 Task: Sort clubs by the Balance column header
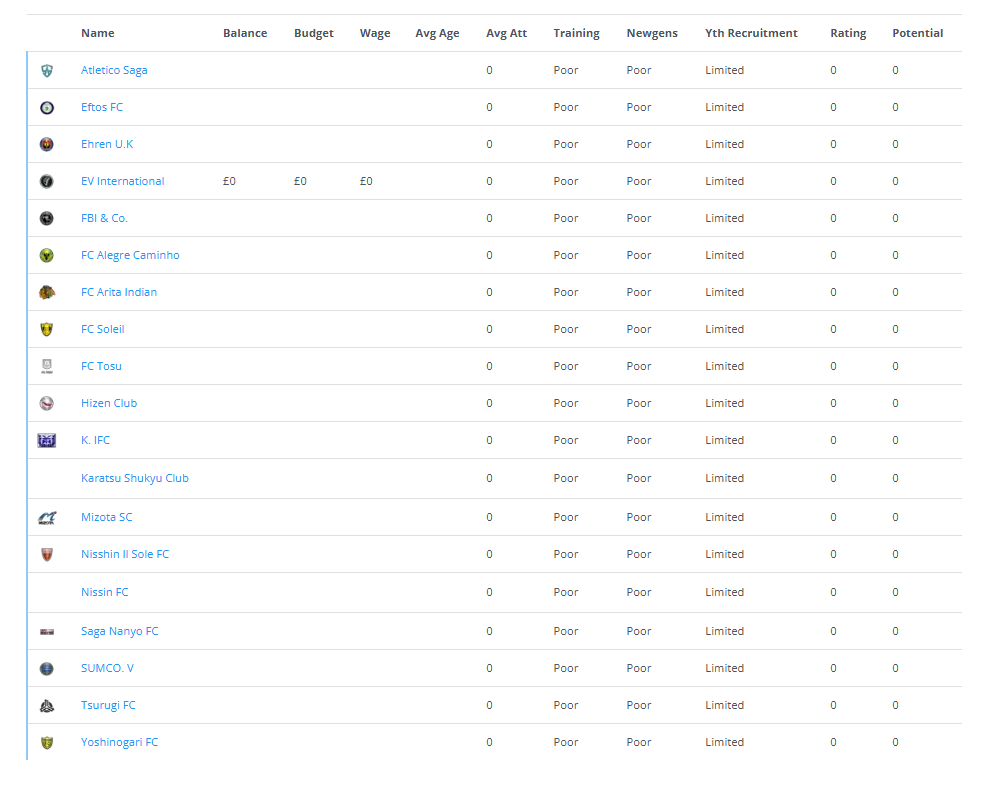pos(245,34)
